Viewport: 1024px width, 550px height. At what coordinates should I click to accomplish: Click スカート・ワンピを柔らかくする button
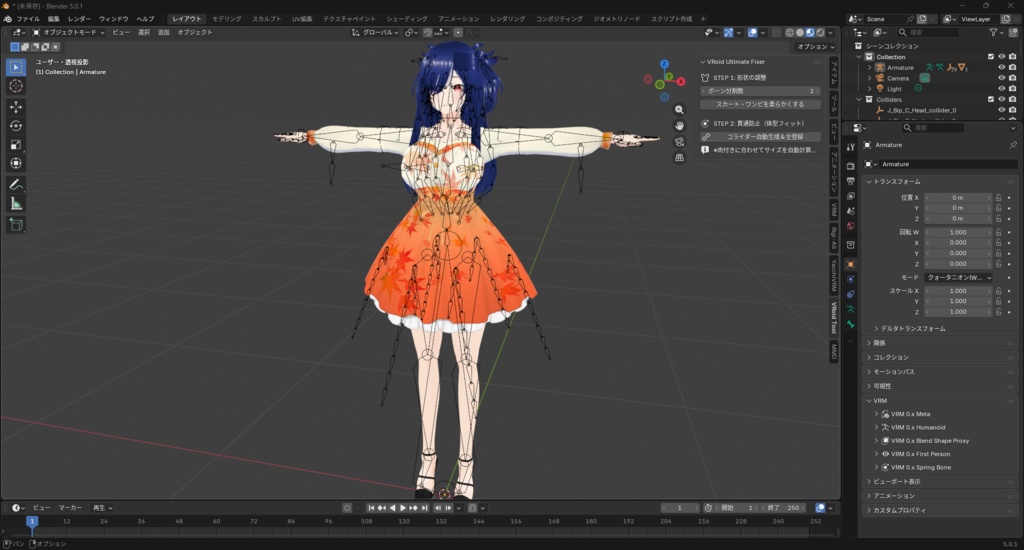760,104
